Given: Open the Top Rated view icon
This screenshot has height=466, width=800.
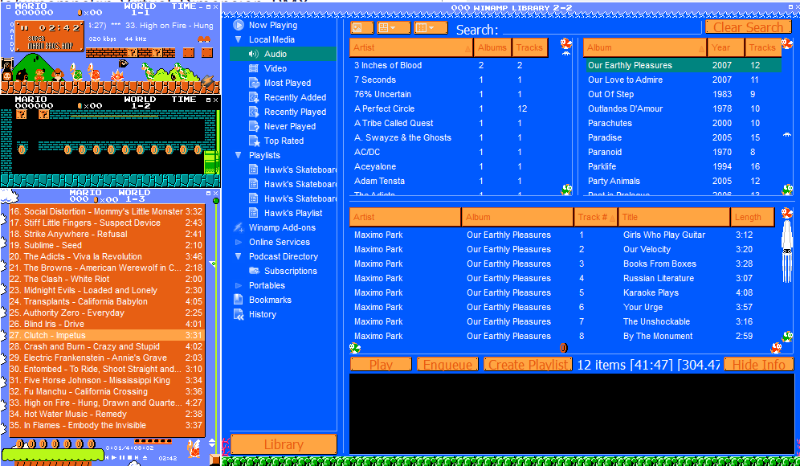Looking at the screenshot, I should tap(254, 140).
